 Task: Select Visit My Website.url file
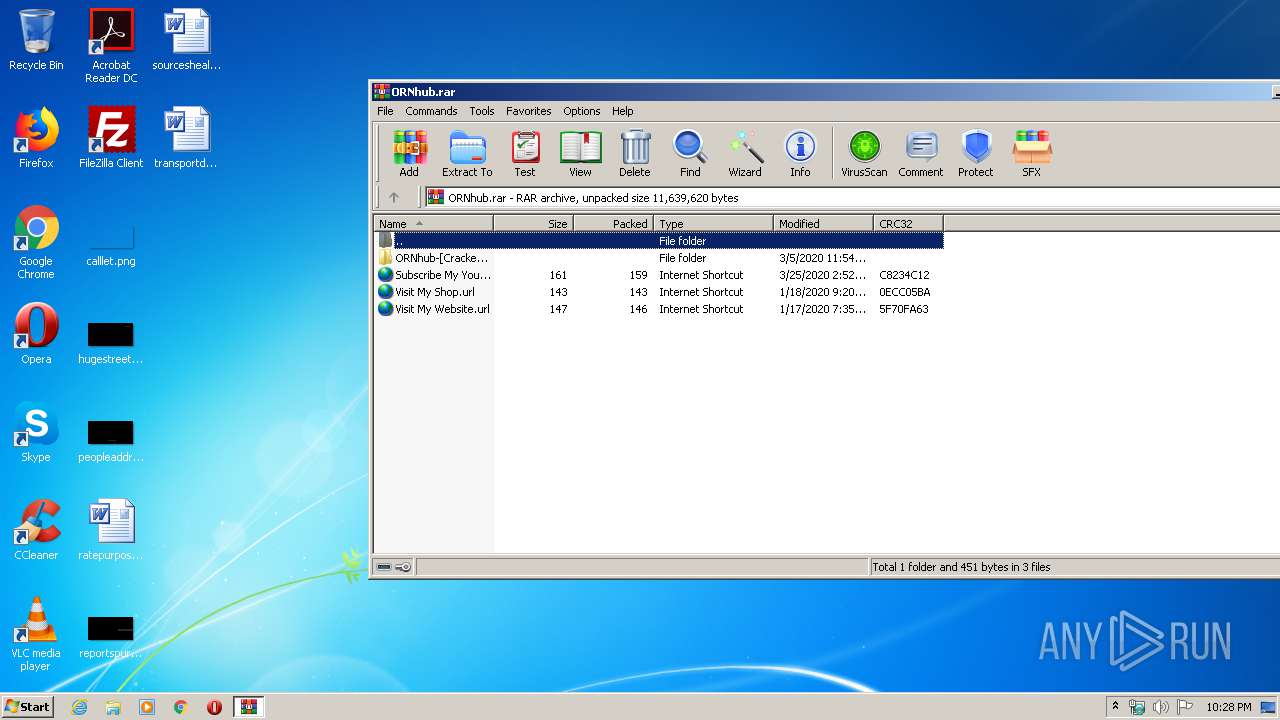(x=659, y=309)
